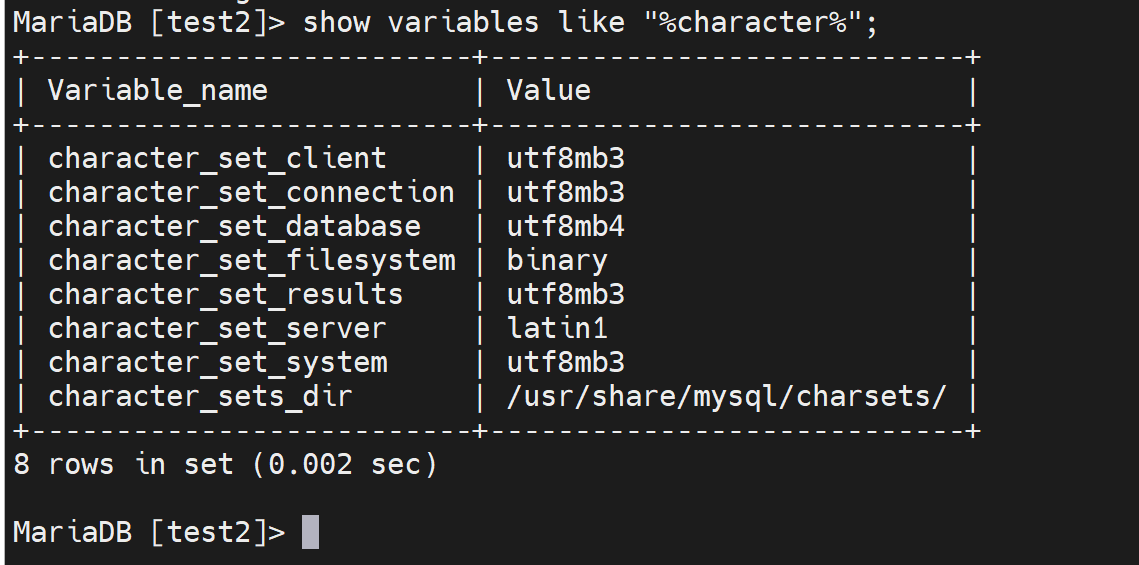Image resolution: width=1139 pixels, height=565 pixels.
Task: Click the /usr/share/mysql/charsets/ path value
Action: tap(726, 396)
